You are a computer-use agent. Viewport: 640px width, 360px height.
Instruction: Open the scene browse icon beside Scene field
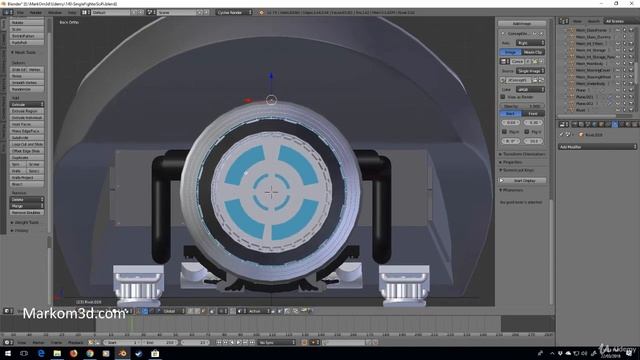(150, 12)
